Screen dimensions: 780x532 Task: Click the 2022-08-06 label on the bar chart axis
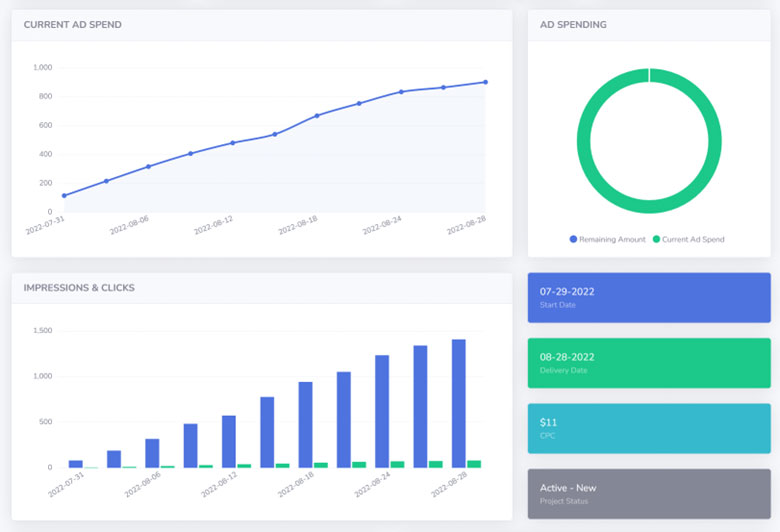[141, 485]
